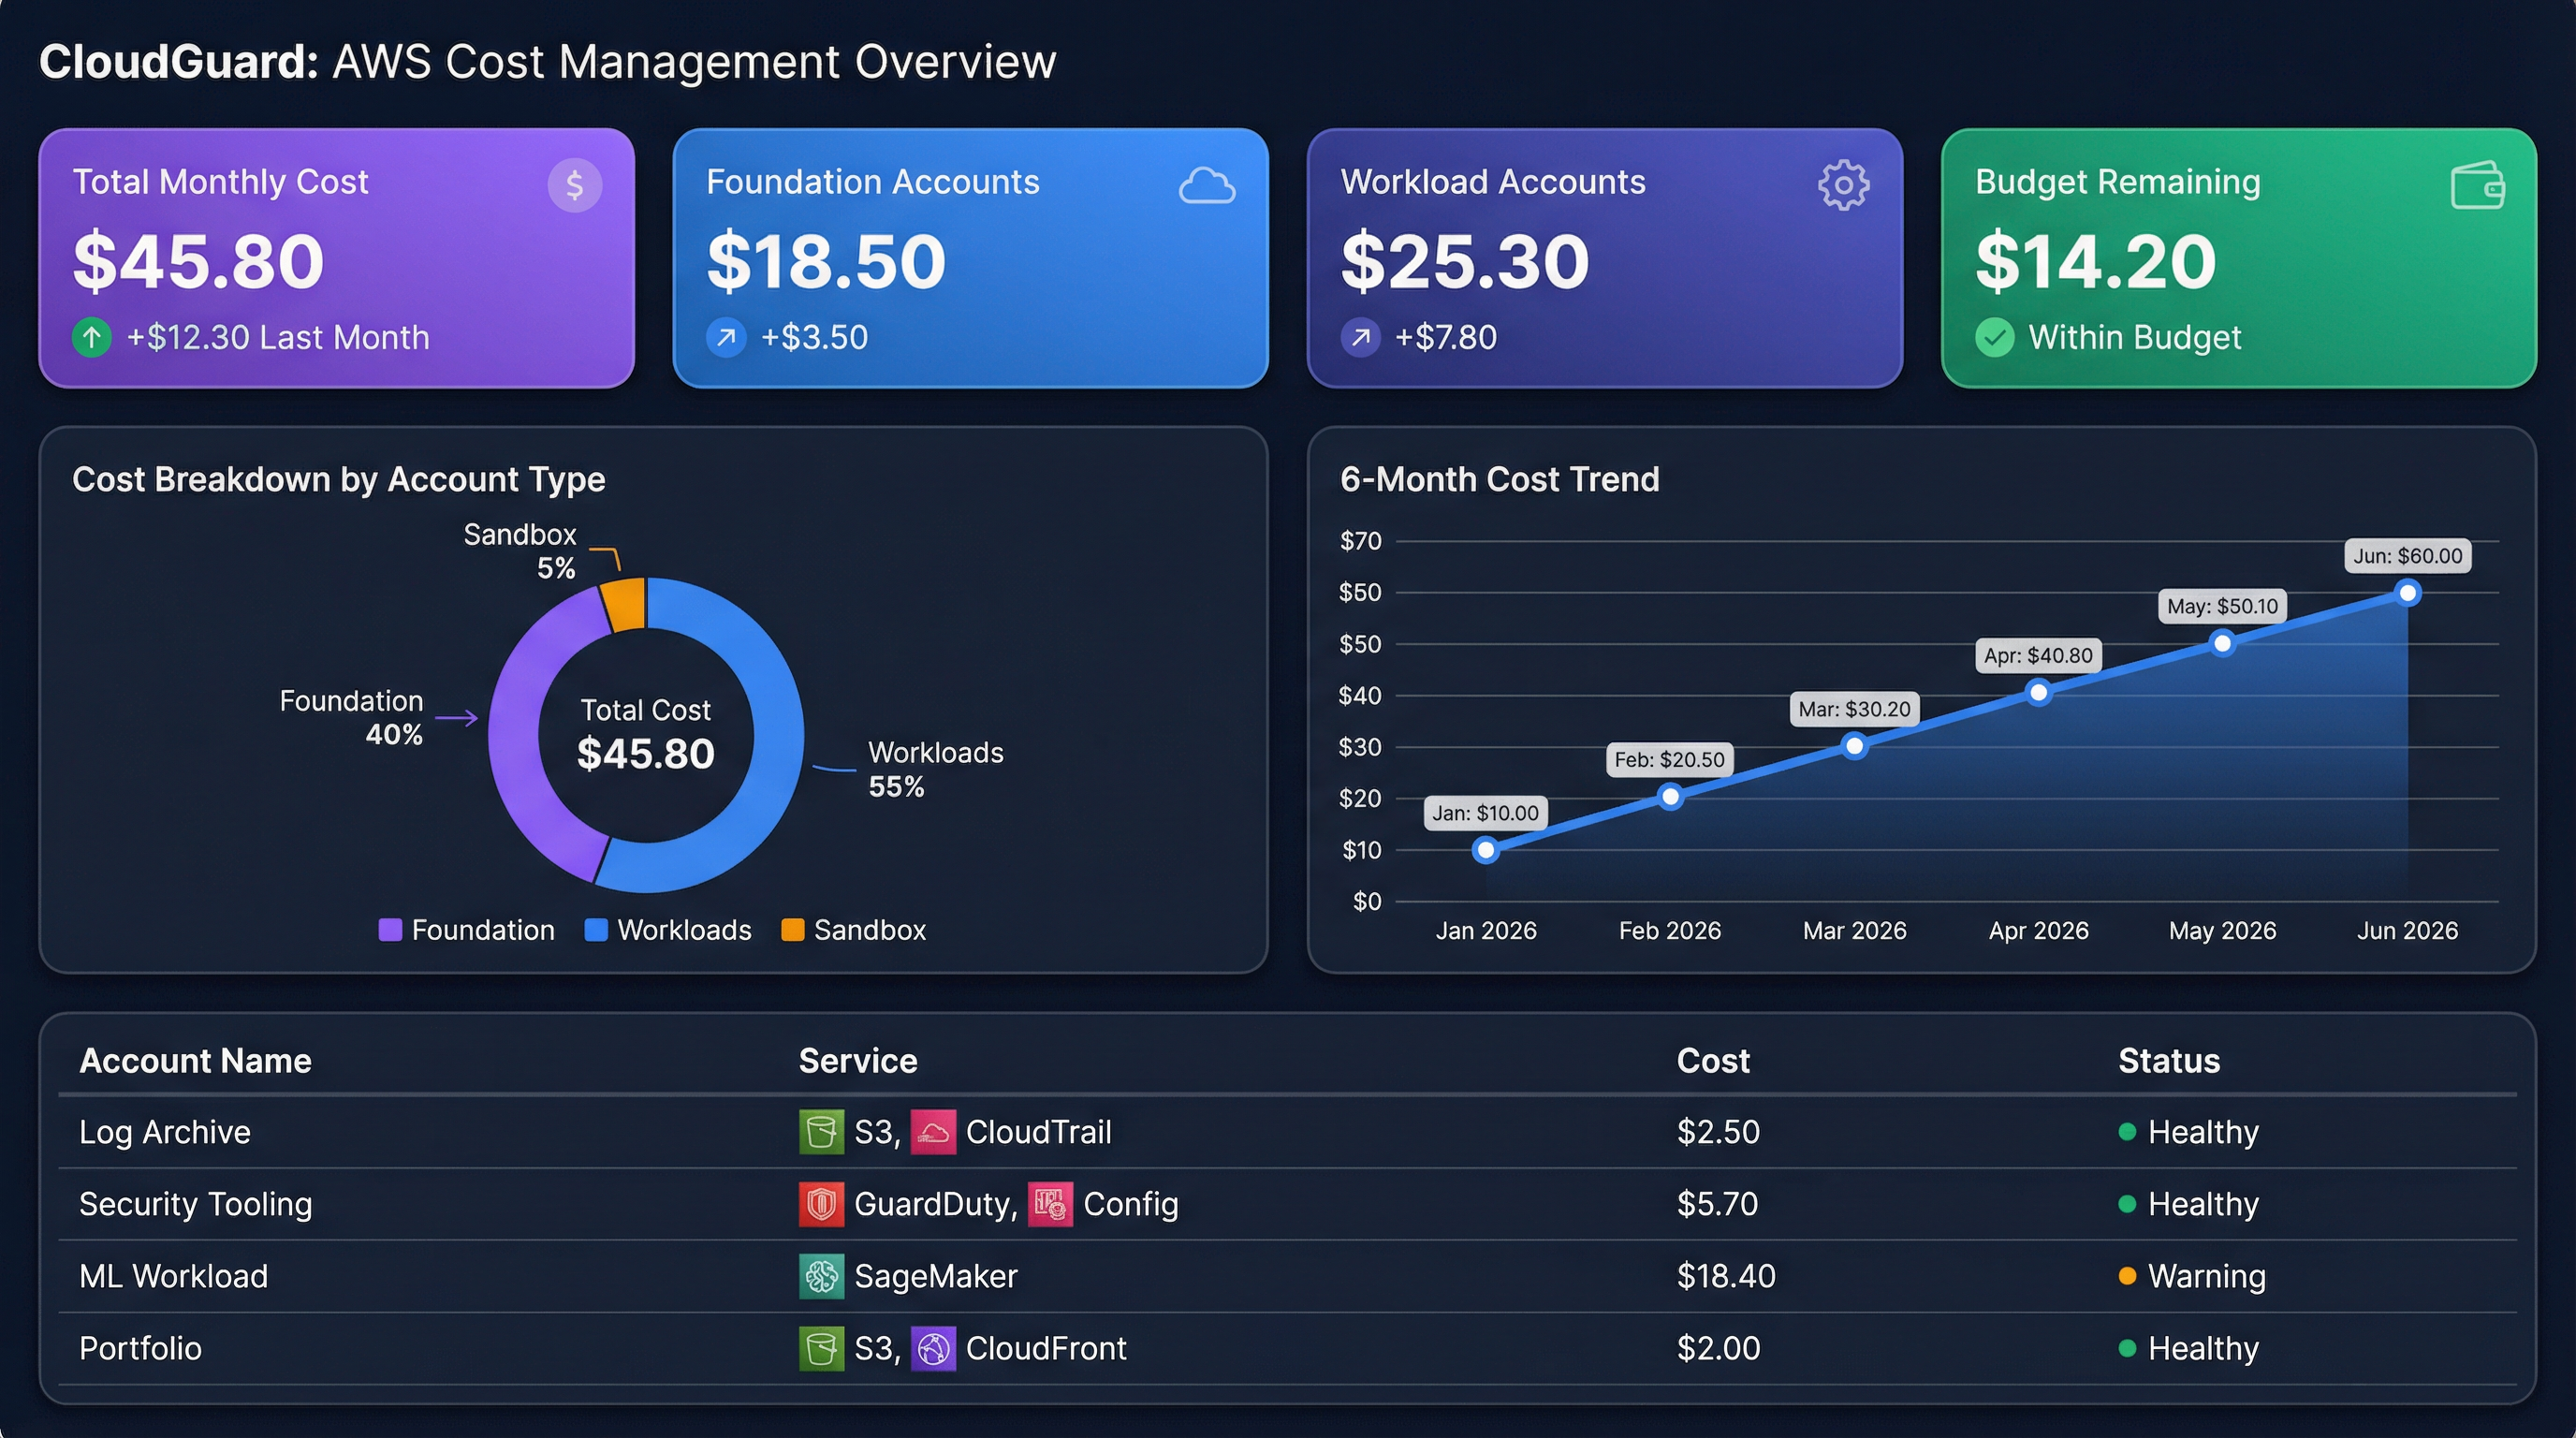Screen dimensions: 2576x1438
Task: Click the upward trend arrow on Total Monthly Cost
Action: [x=92, y=337]
